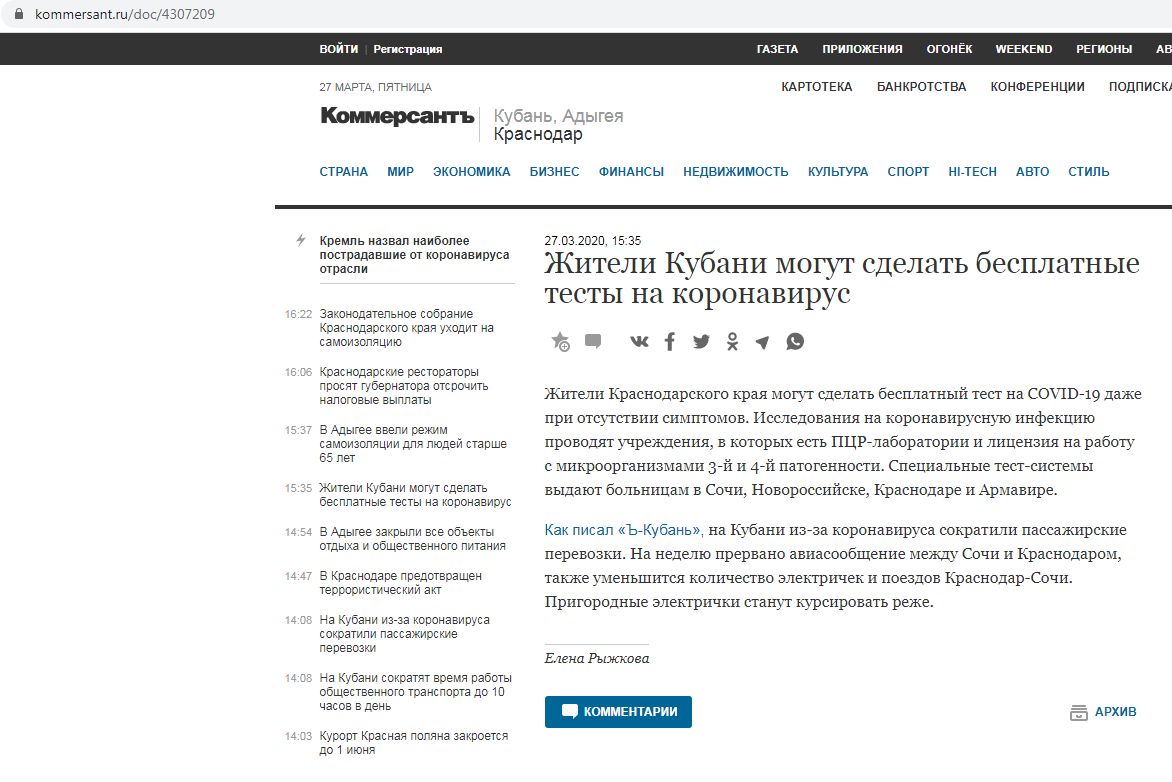
Task: Click the Коммерсантъ logo
Action: (x=396, y=116)
